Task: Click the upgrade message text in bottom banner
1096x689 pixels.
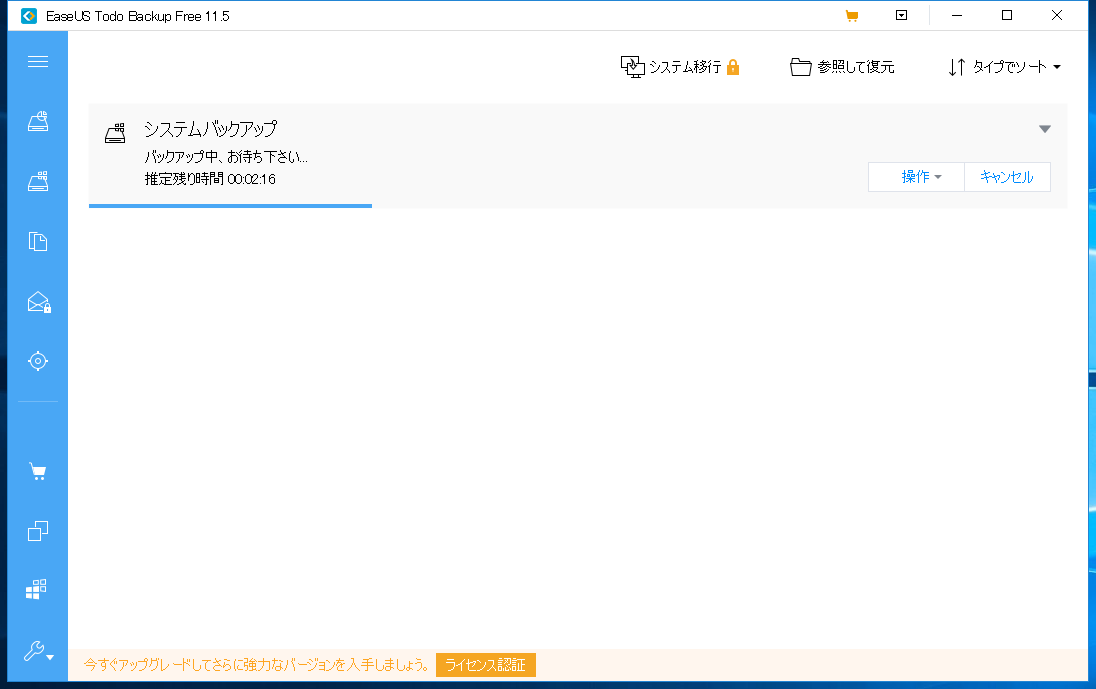Action: point(257,665)
